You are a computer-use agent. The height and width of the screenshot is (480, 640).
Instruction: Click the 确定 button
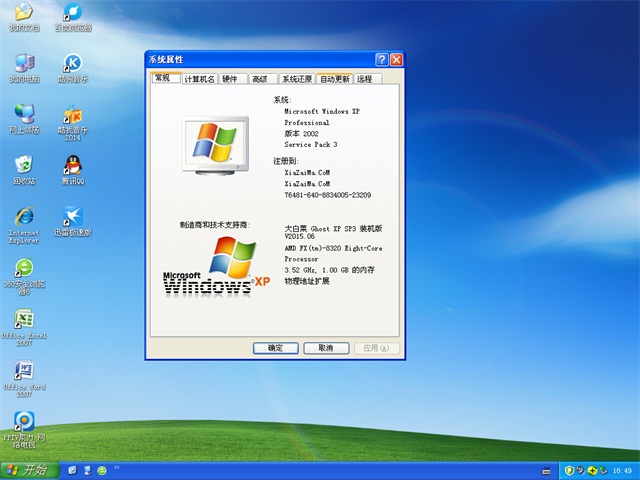(275, 348)
